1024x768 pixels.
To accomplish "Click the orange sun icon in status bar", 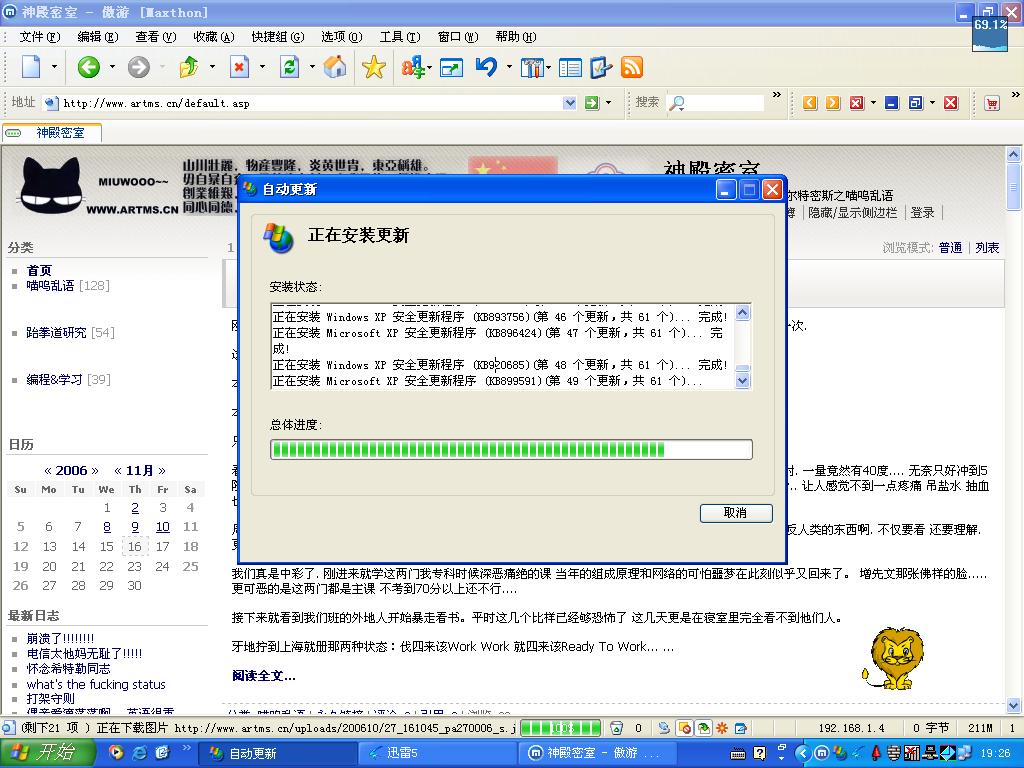I will coord(722,728).
